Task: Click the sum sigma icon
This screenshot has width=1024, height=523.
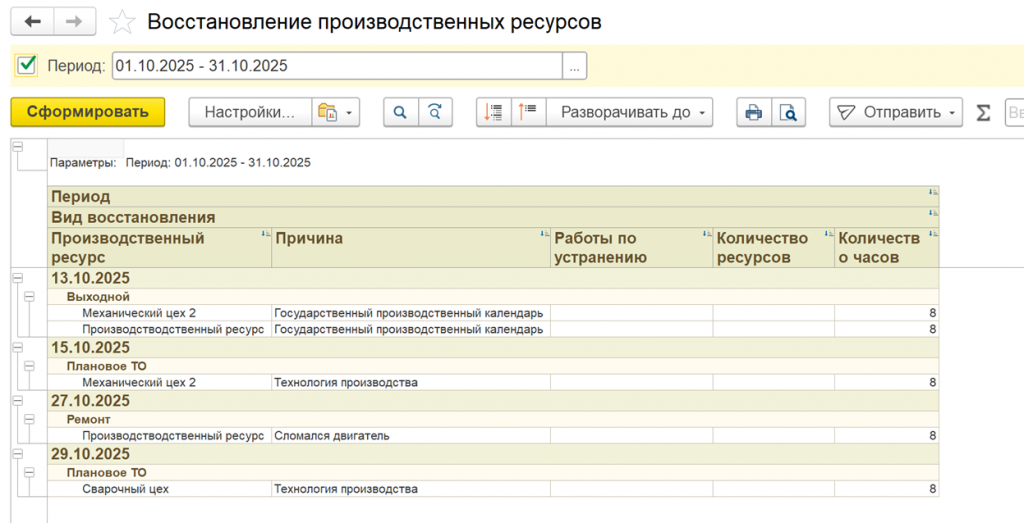Action: coord(983,112)
